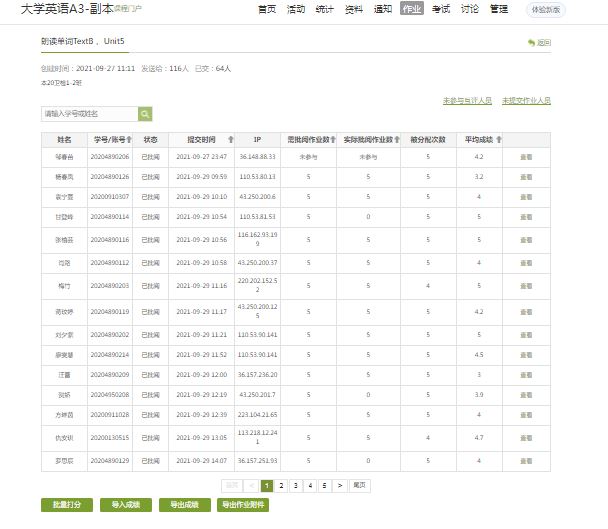Click the IP cell 36.148.88.33
Image resolution: width=608 pixels, height=529 pixels.
[257, 157]
